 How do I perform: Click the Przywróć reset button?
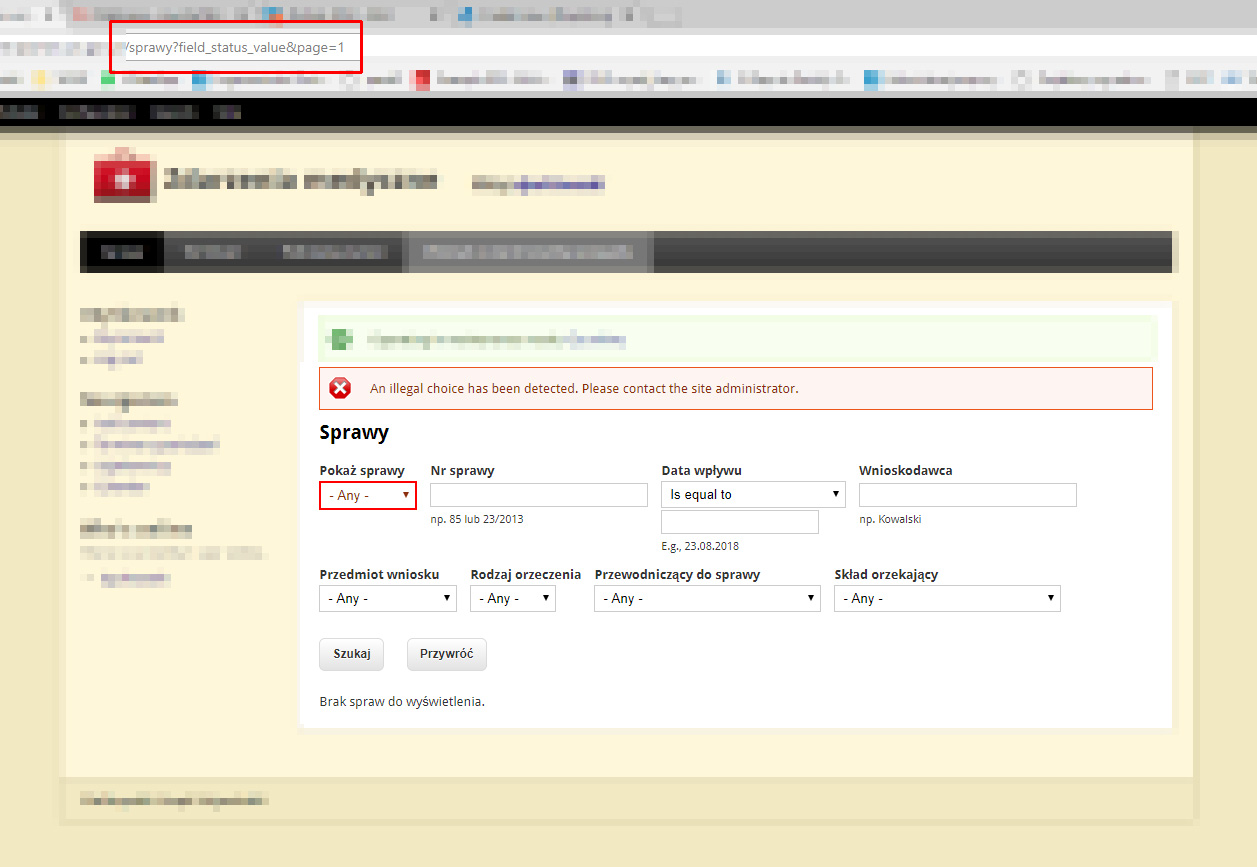(x=446, y=653)
